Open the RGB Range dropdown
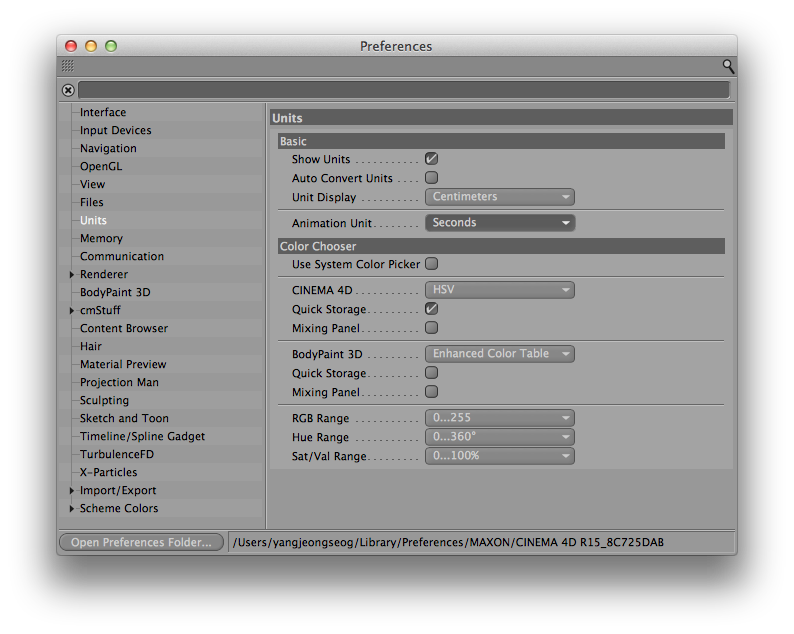This screenshot has width=794, height=634. coord(500,418)
